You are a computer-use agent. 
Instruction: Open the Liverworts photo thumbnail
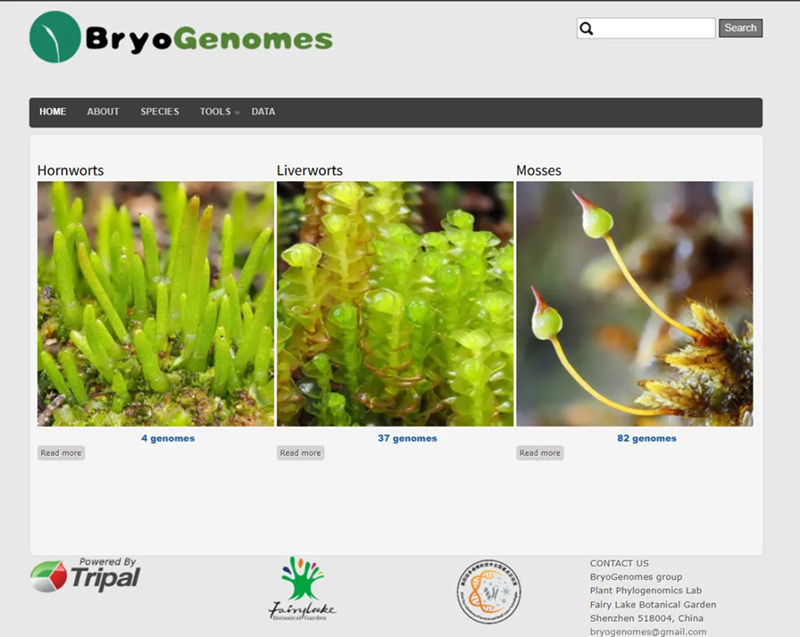[x=395, y=303]
